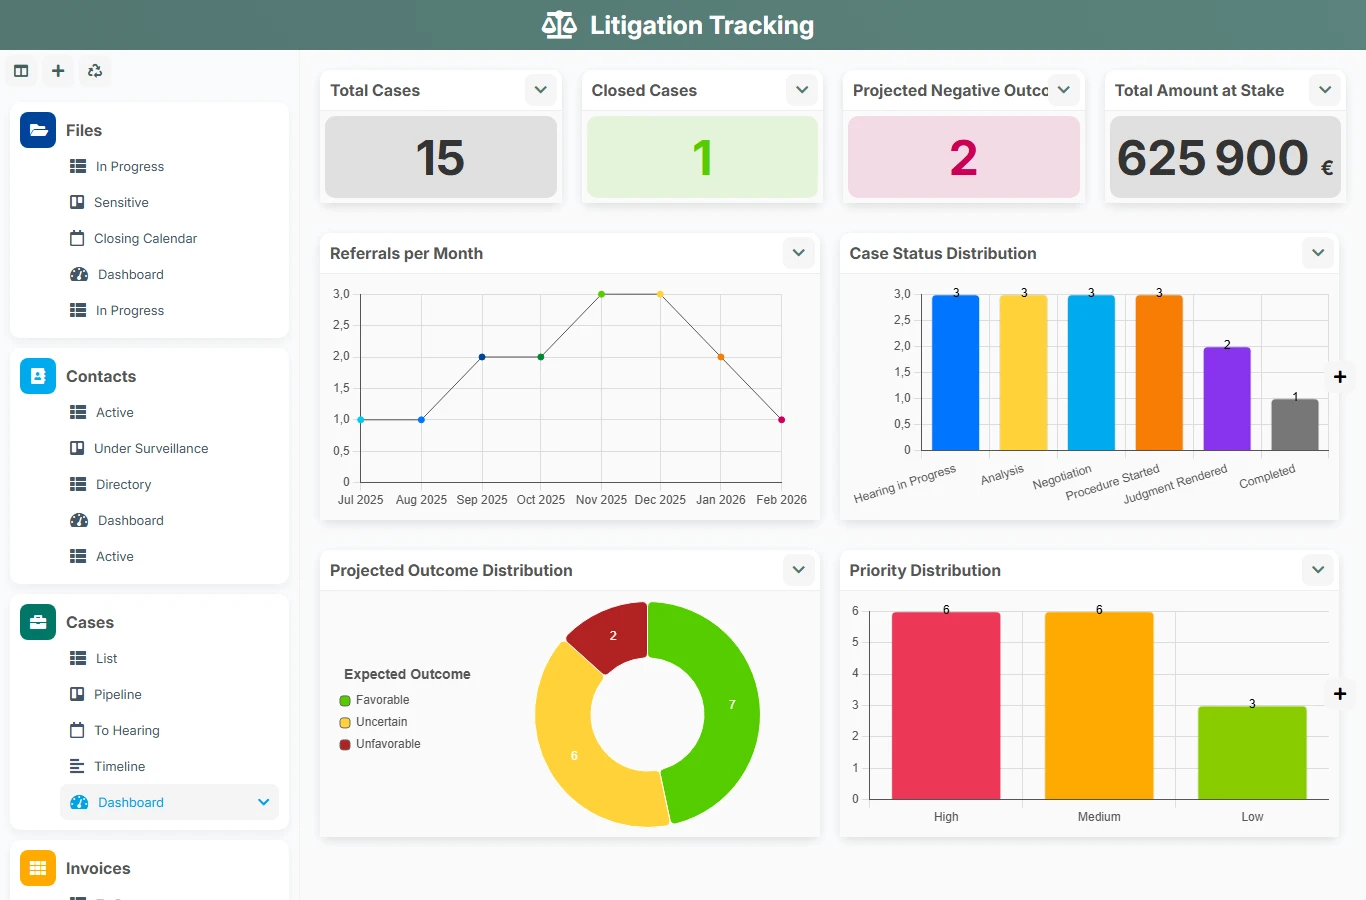The width and height of the screenshot is (1366, 900).
Task: Open Total Amount at Stake dropdown
Action: 1325,90
